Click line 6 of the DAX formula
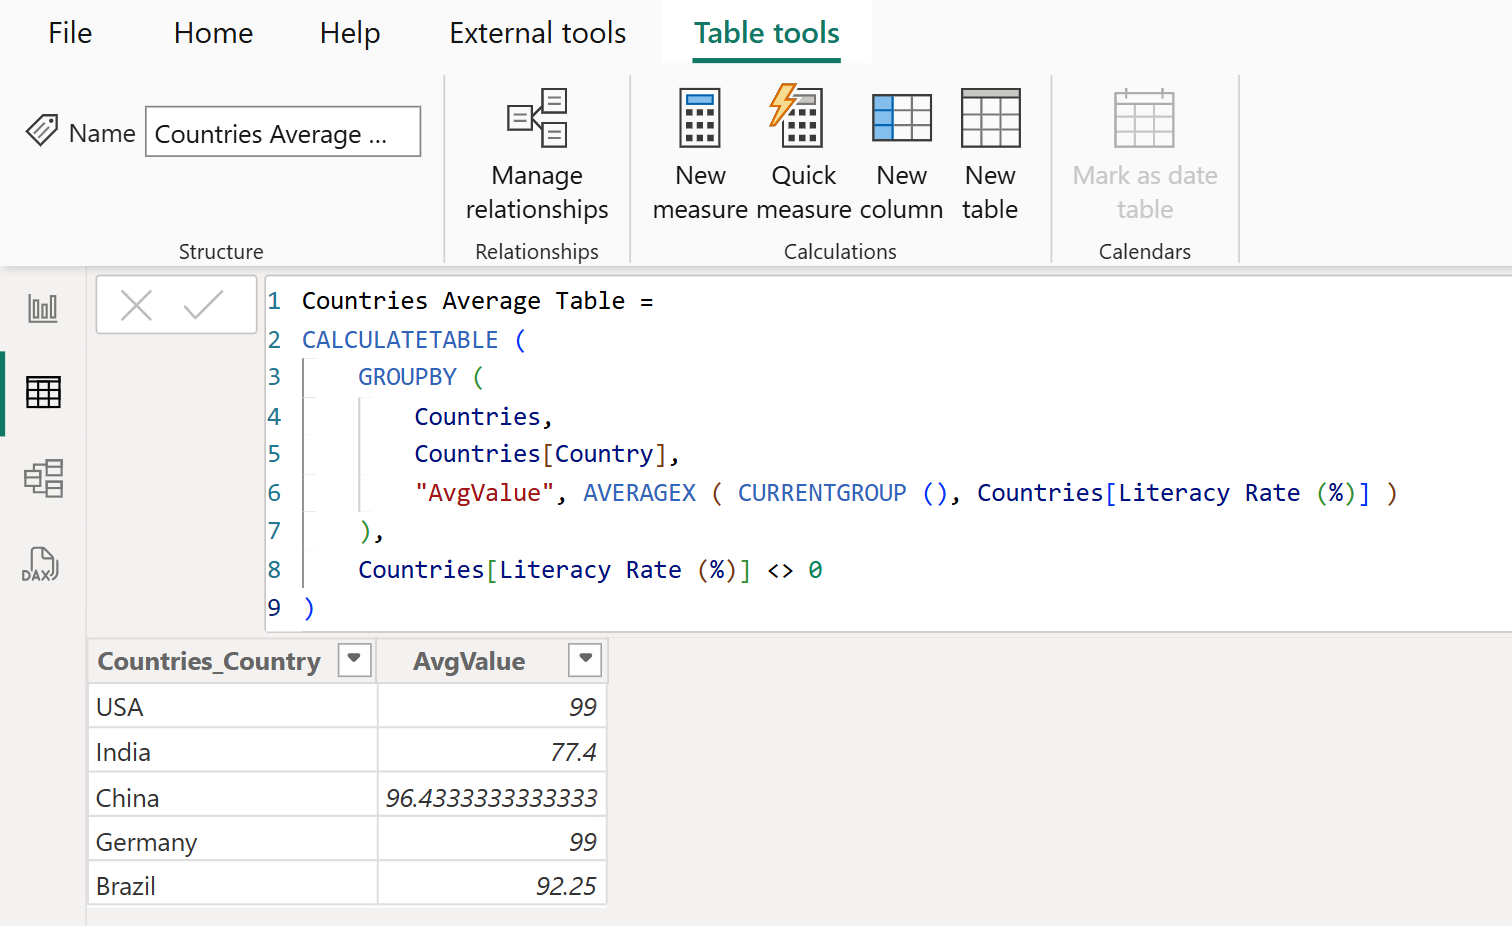This screenshot has height=926, width=1512. [700, 492]
